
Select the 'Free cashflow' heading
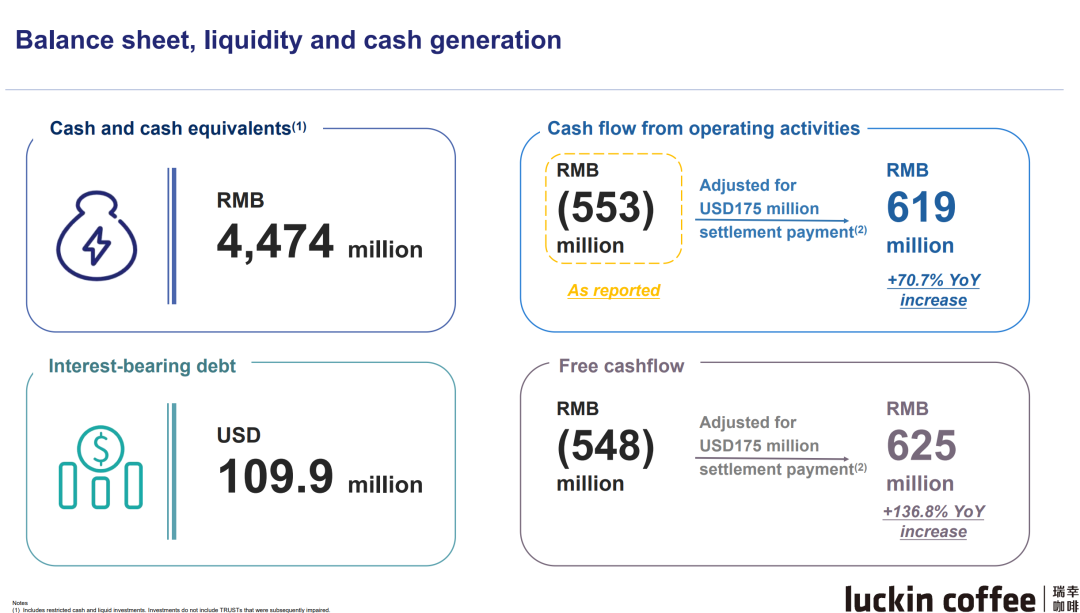point(621,366)
